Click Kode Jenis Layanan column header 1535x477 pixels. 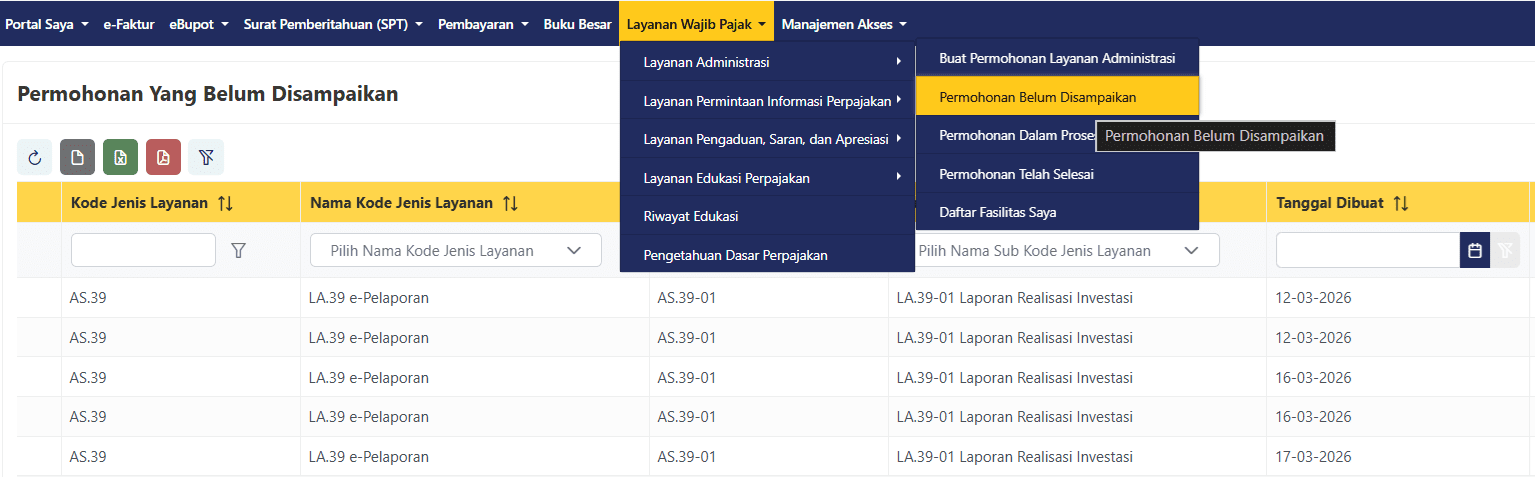(181, 203)
